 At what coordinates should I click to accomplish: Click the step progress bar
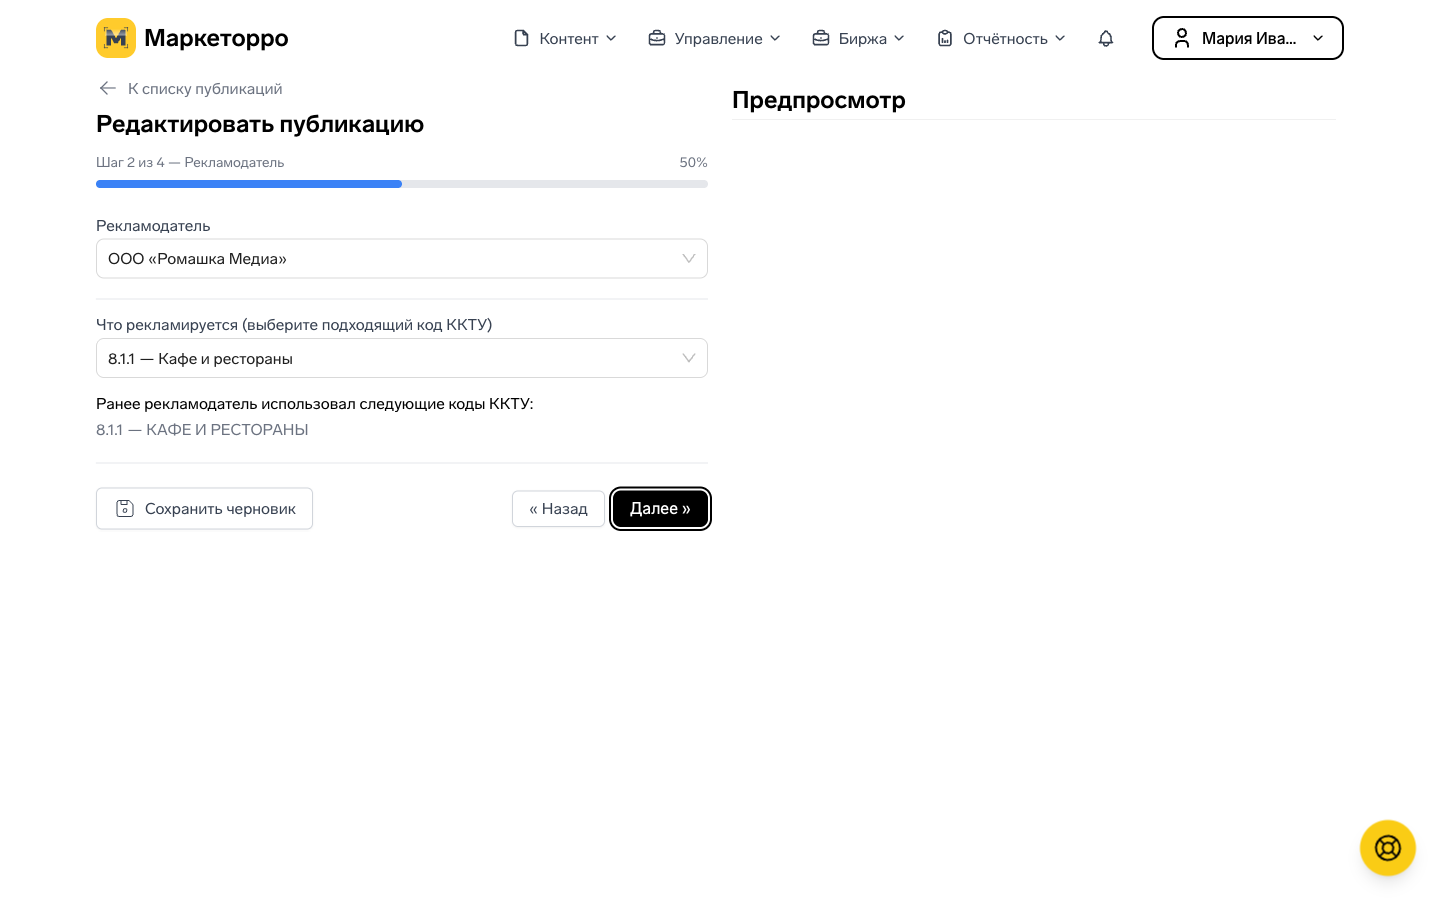click(x=402, y=184)
